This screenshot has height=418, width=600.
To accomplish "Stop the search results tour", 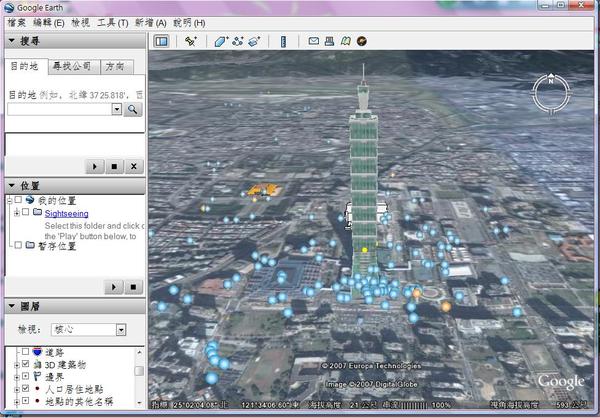I will [114, 167].
